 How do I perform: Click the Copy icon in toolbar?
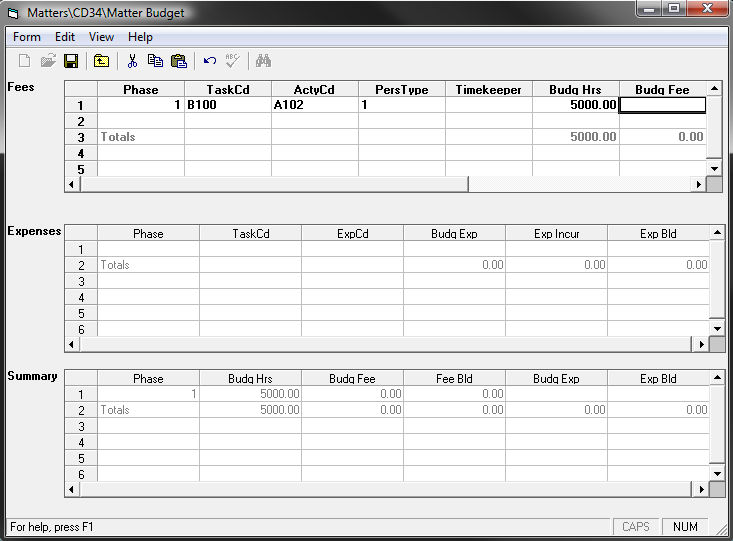tap(155, 61)
